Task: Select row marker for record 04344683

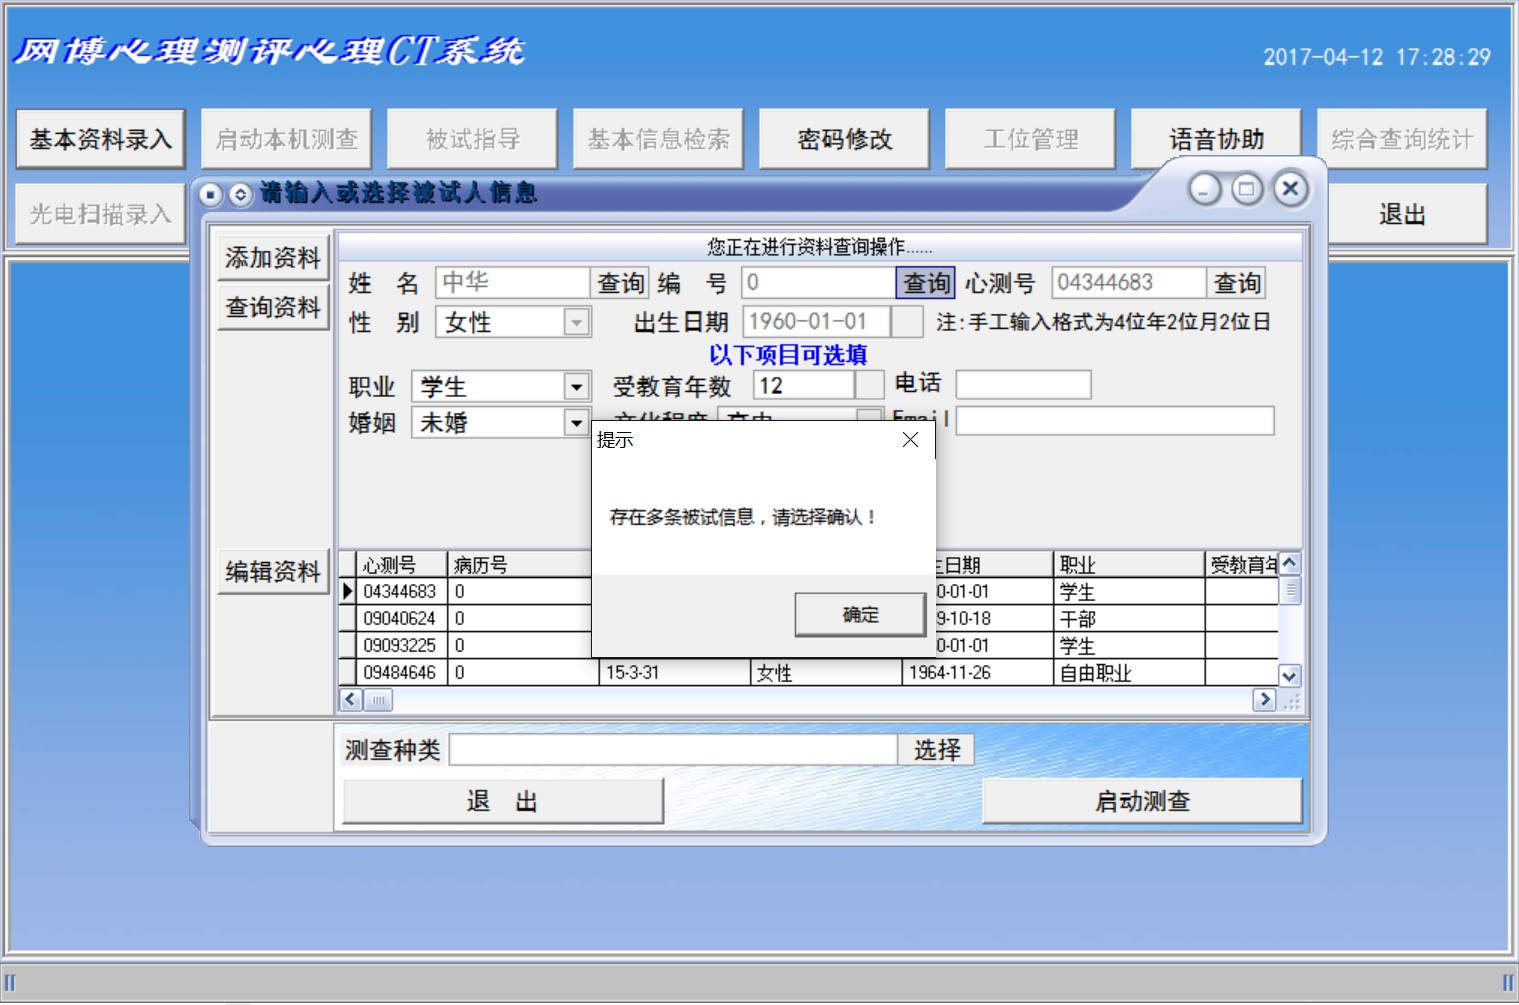Action: pyautogui.click(x=348, y=591)
